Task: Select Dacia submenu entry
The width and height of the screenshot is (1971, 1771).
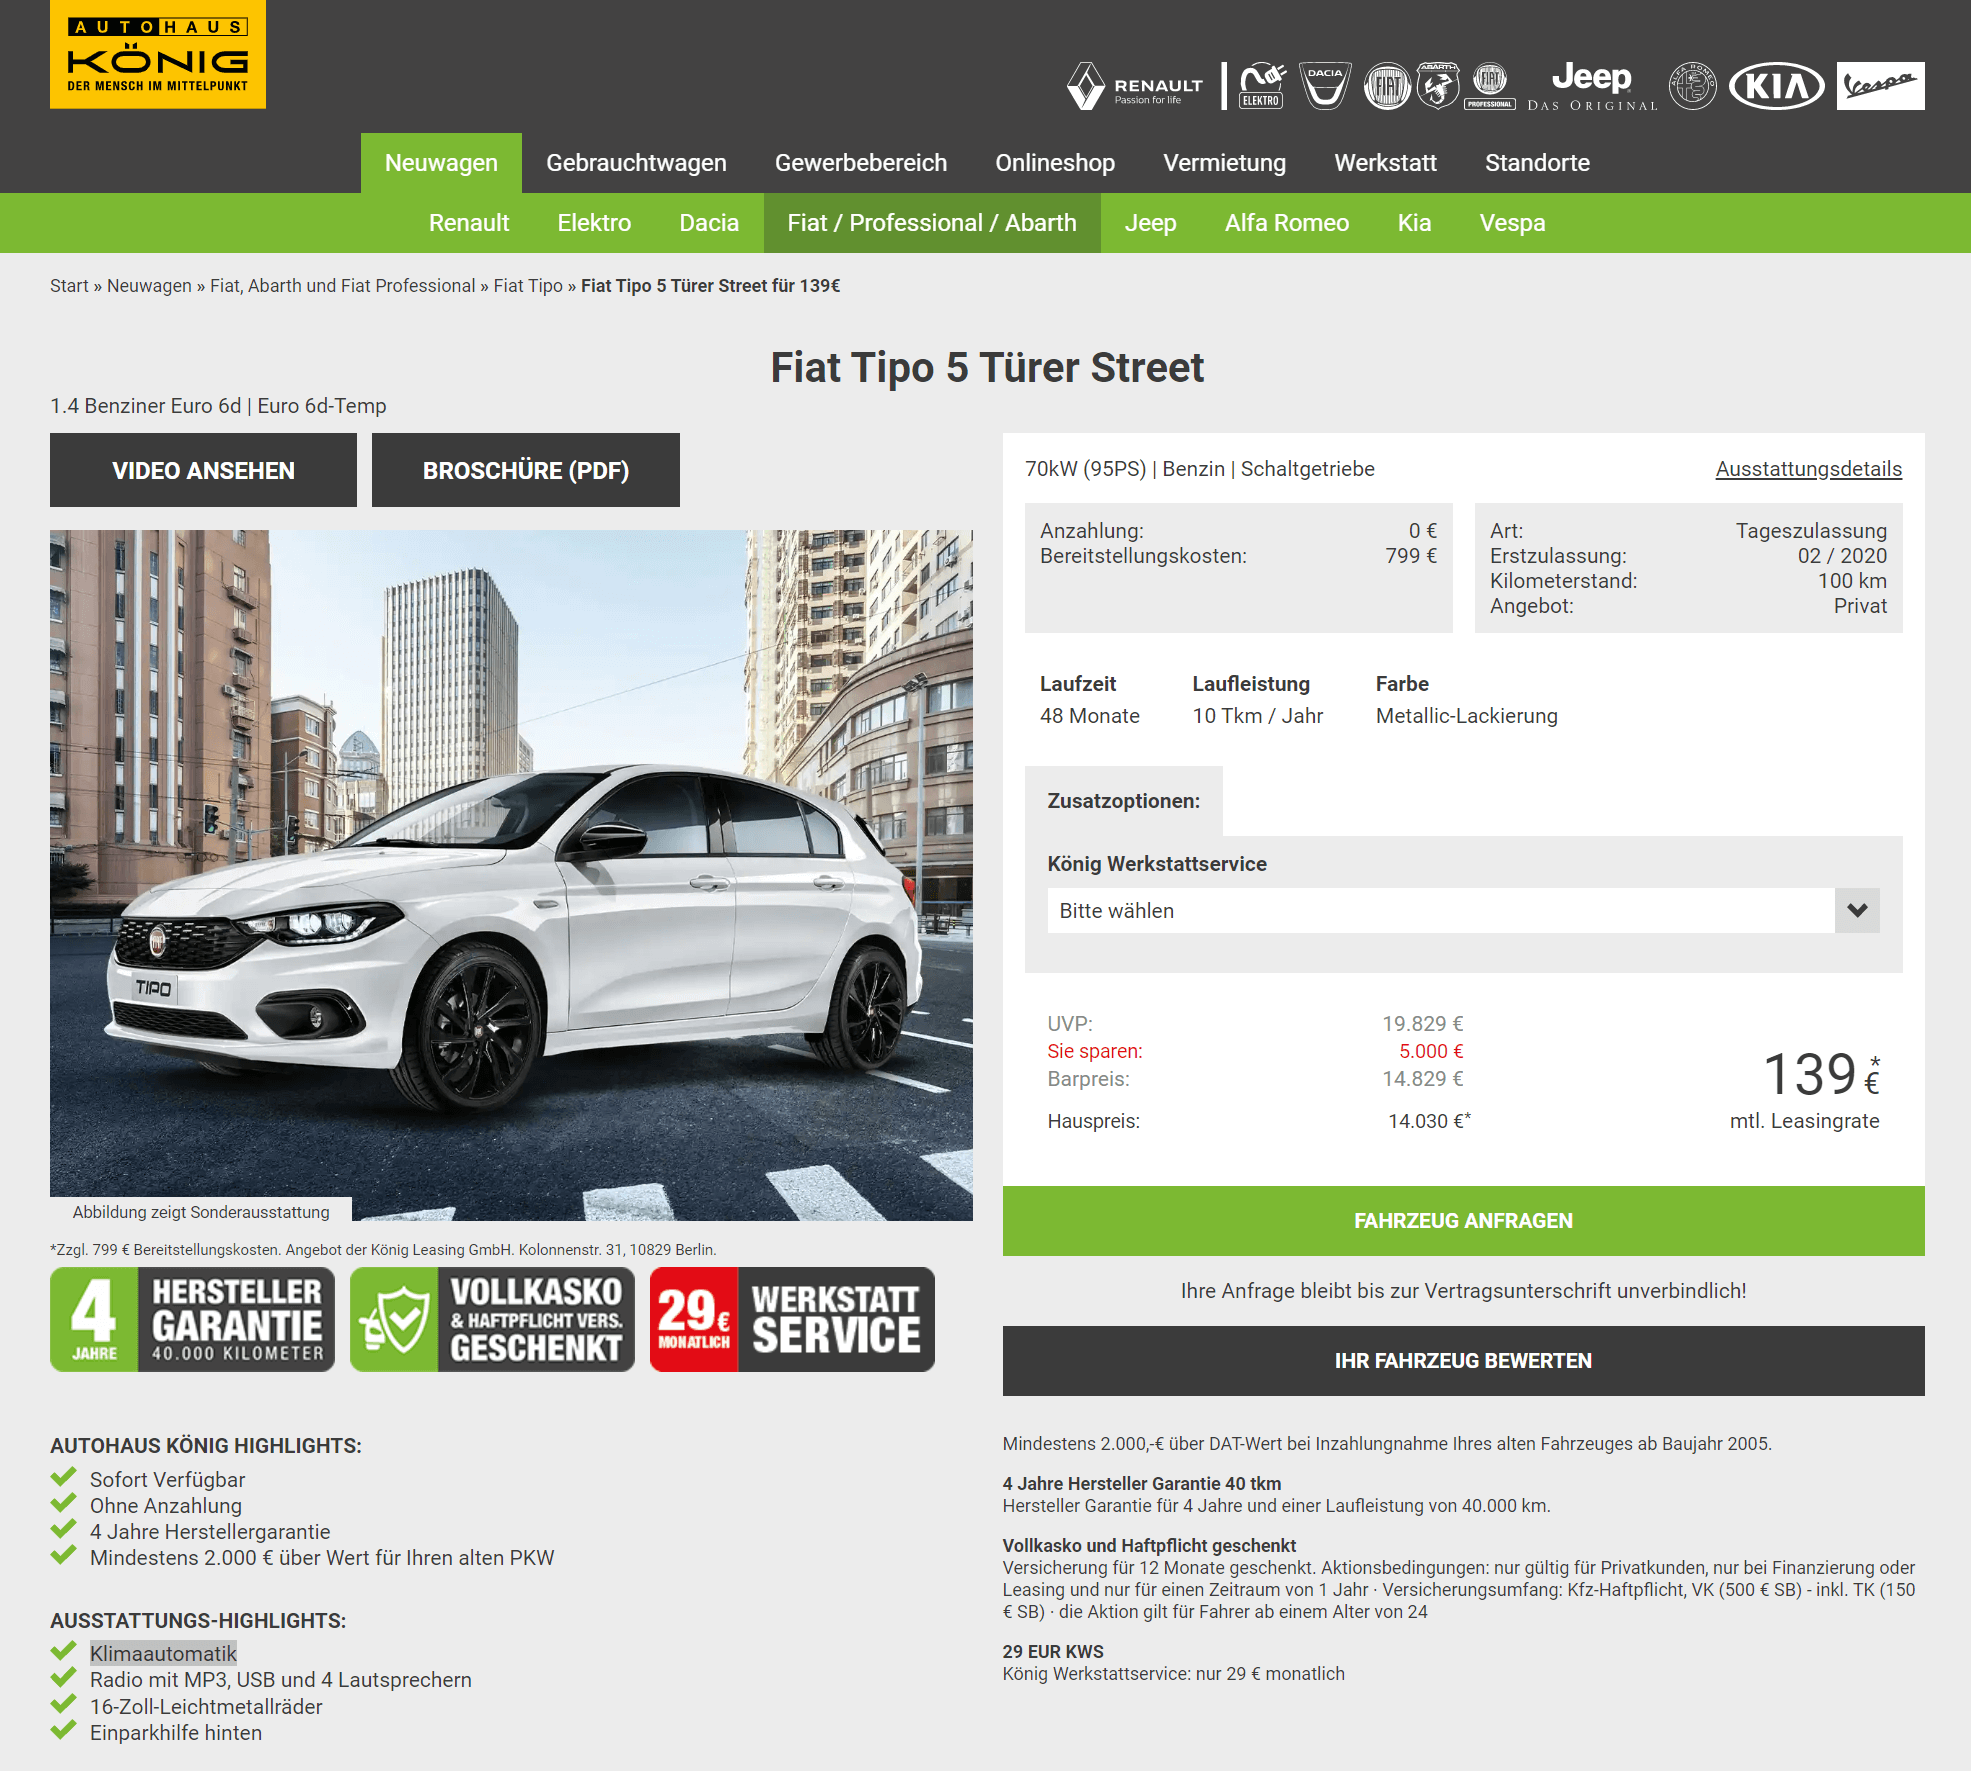Action: [x=709, y=223]
